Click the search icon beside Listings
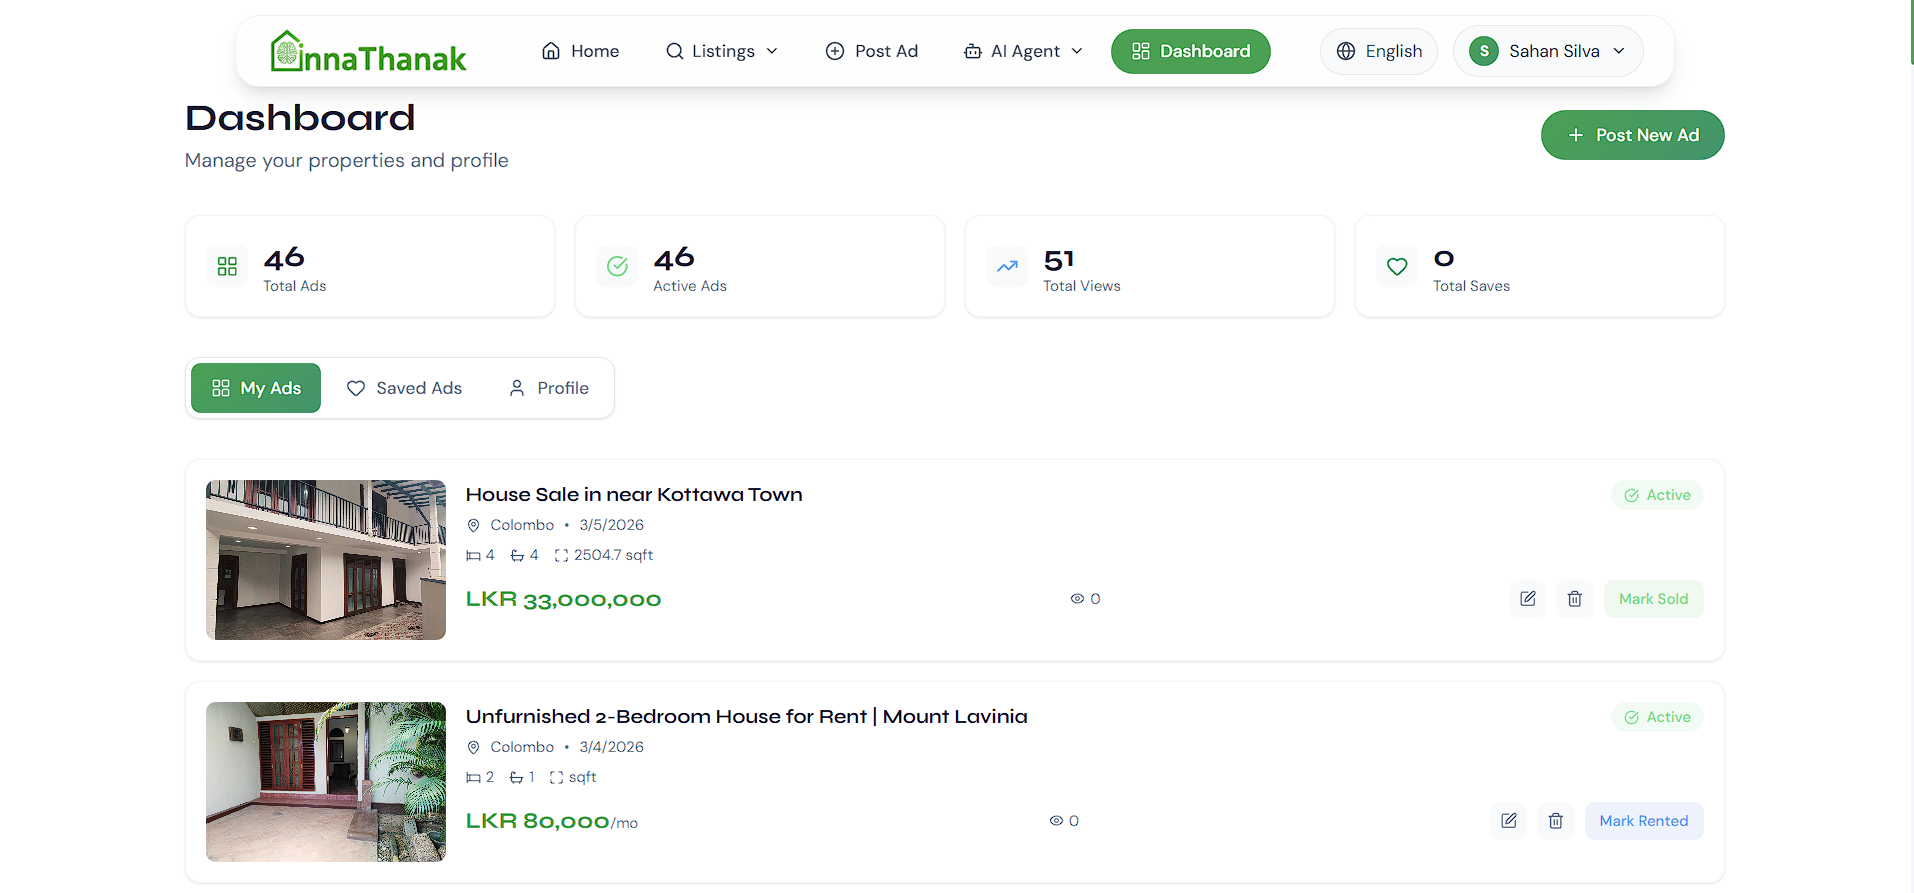1914x893 pixels. (x=674, y=50)
